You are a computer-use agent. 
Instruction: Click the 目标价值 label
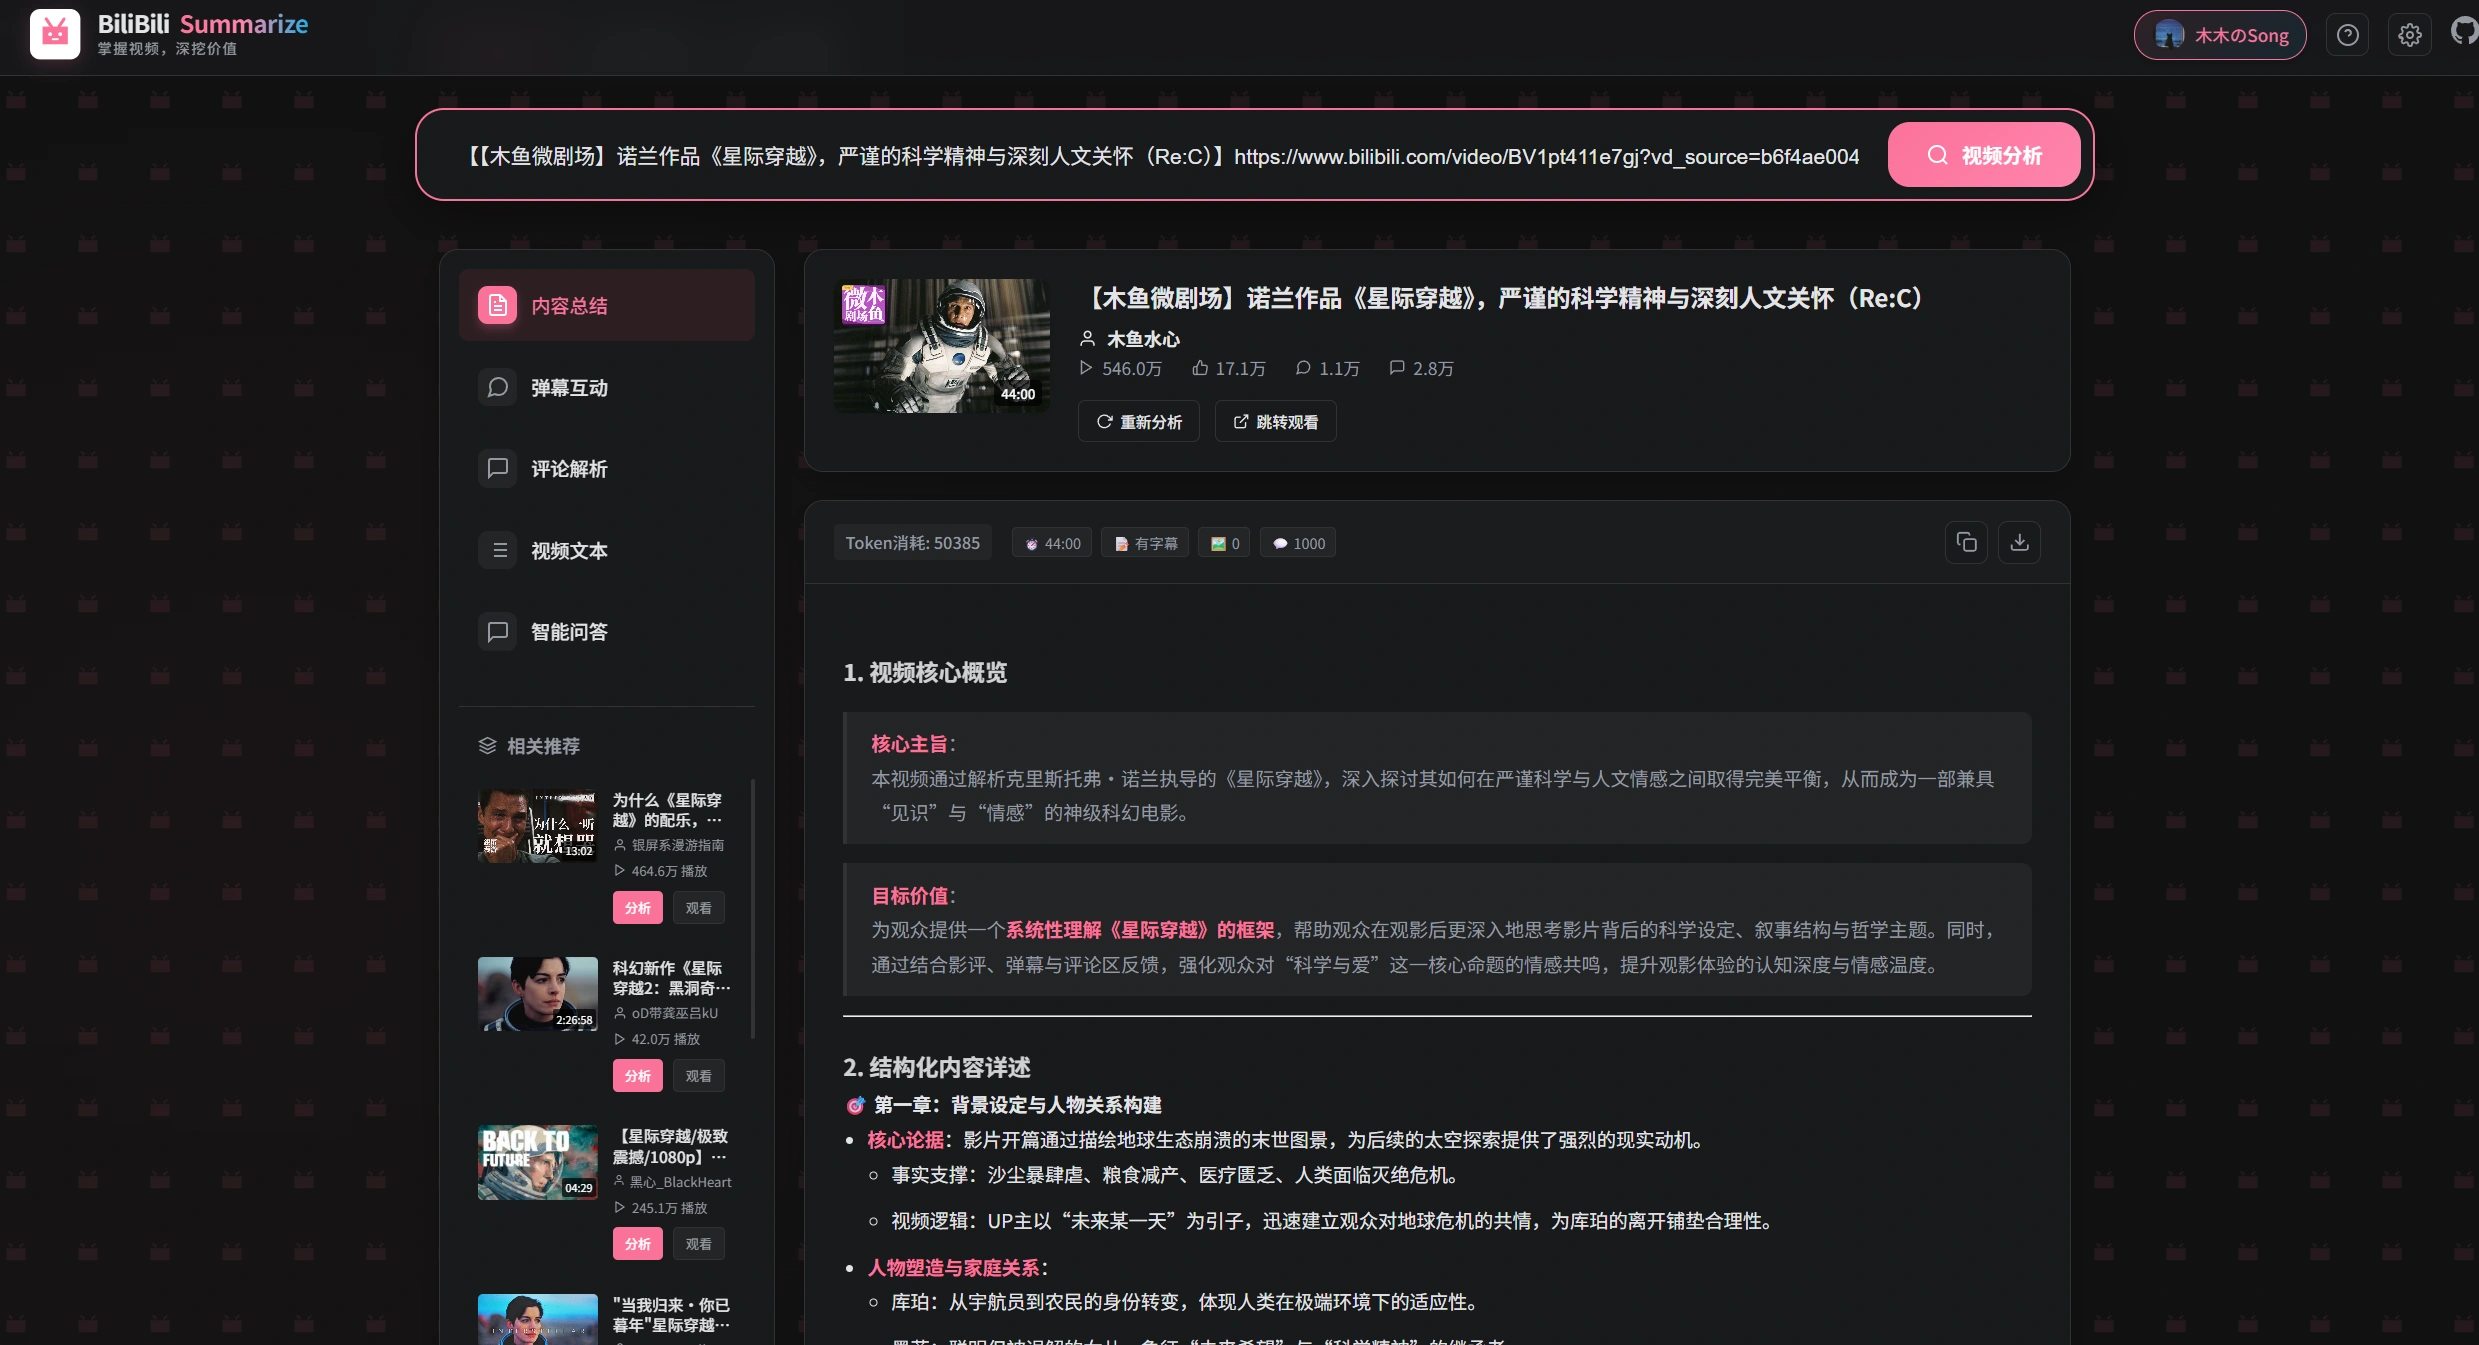click(x=910, y=896)
